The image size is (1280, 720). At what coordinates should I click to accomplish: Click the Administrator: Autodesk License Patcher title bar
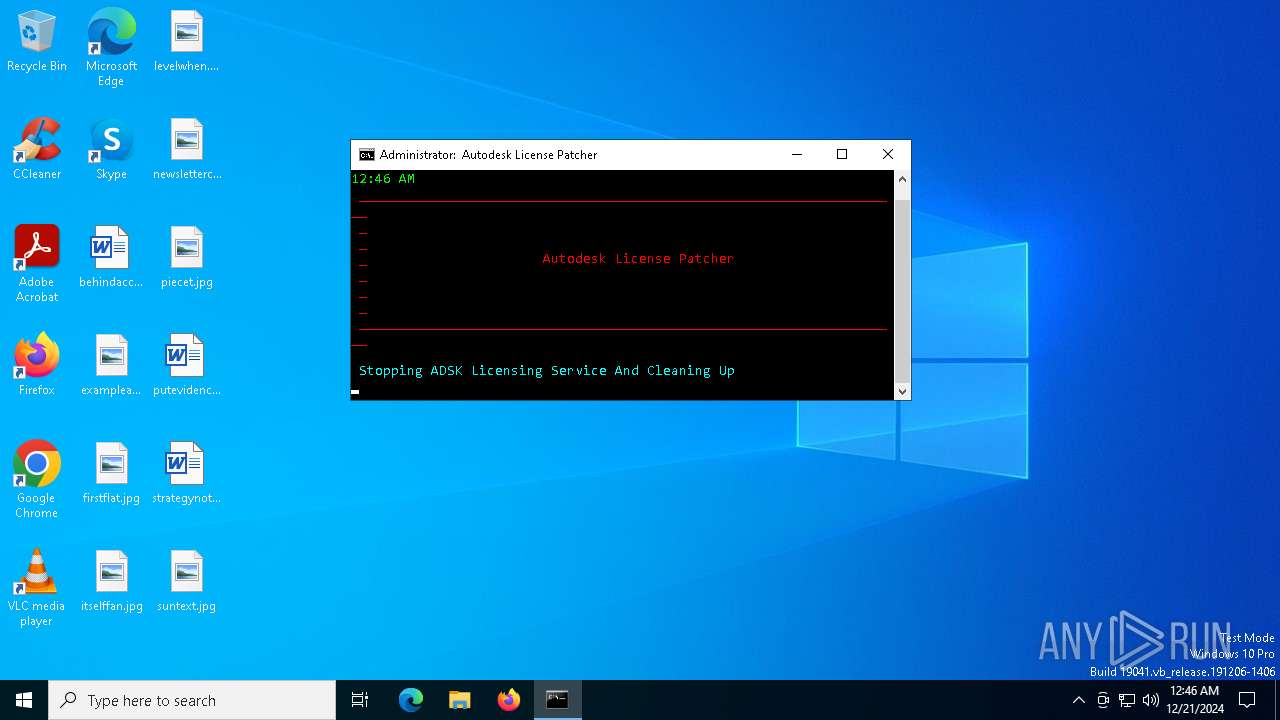[563, 155]
